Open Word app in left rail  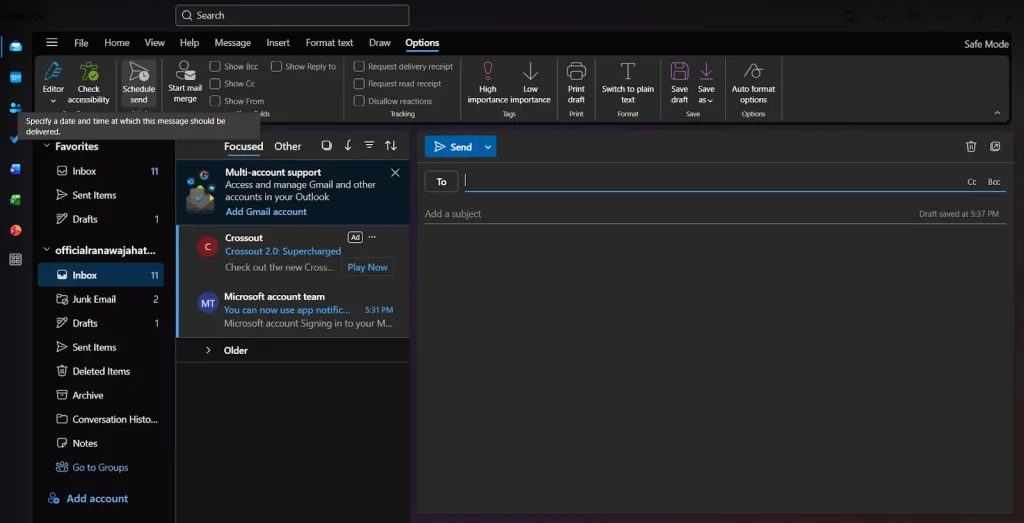tap(16, 169)
